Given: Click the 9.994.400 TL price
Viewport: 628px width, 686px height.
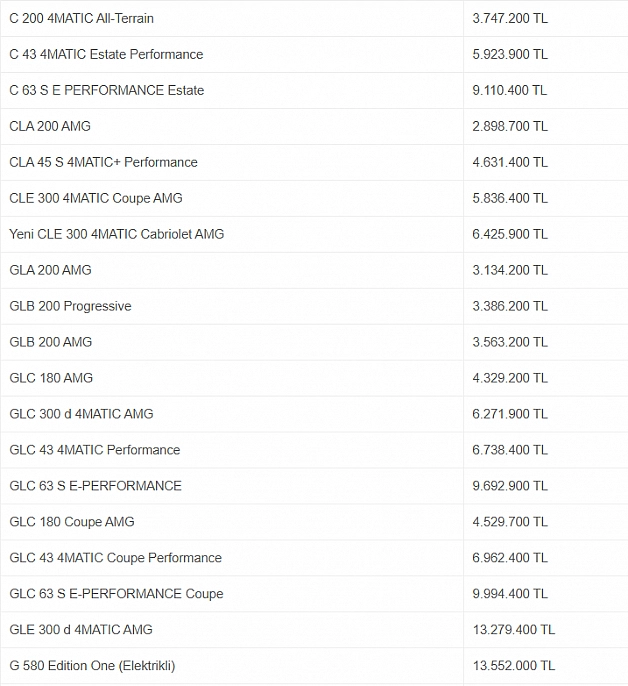Looking at the screenshot, I should pyautogui.click(x=510, y=593).
